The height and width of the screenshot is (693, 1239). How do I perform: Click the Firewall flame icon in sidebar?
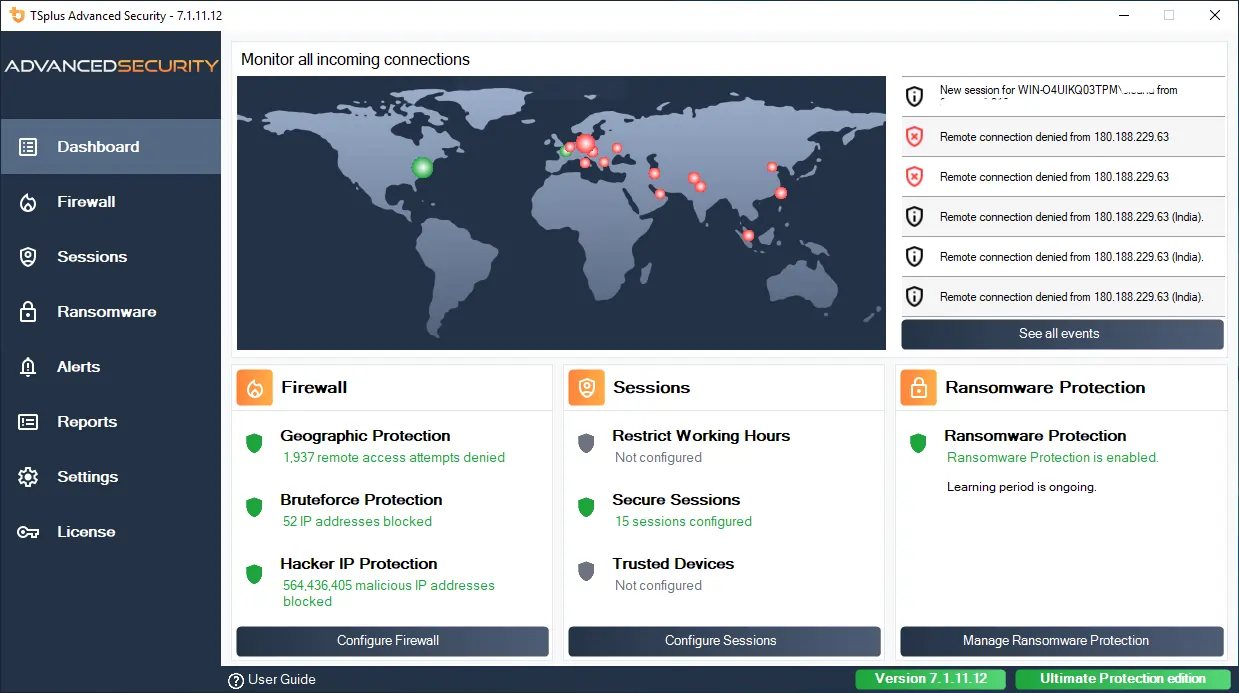click(28, 202)
